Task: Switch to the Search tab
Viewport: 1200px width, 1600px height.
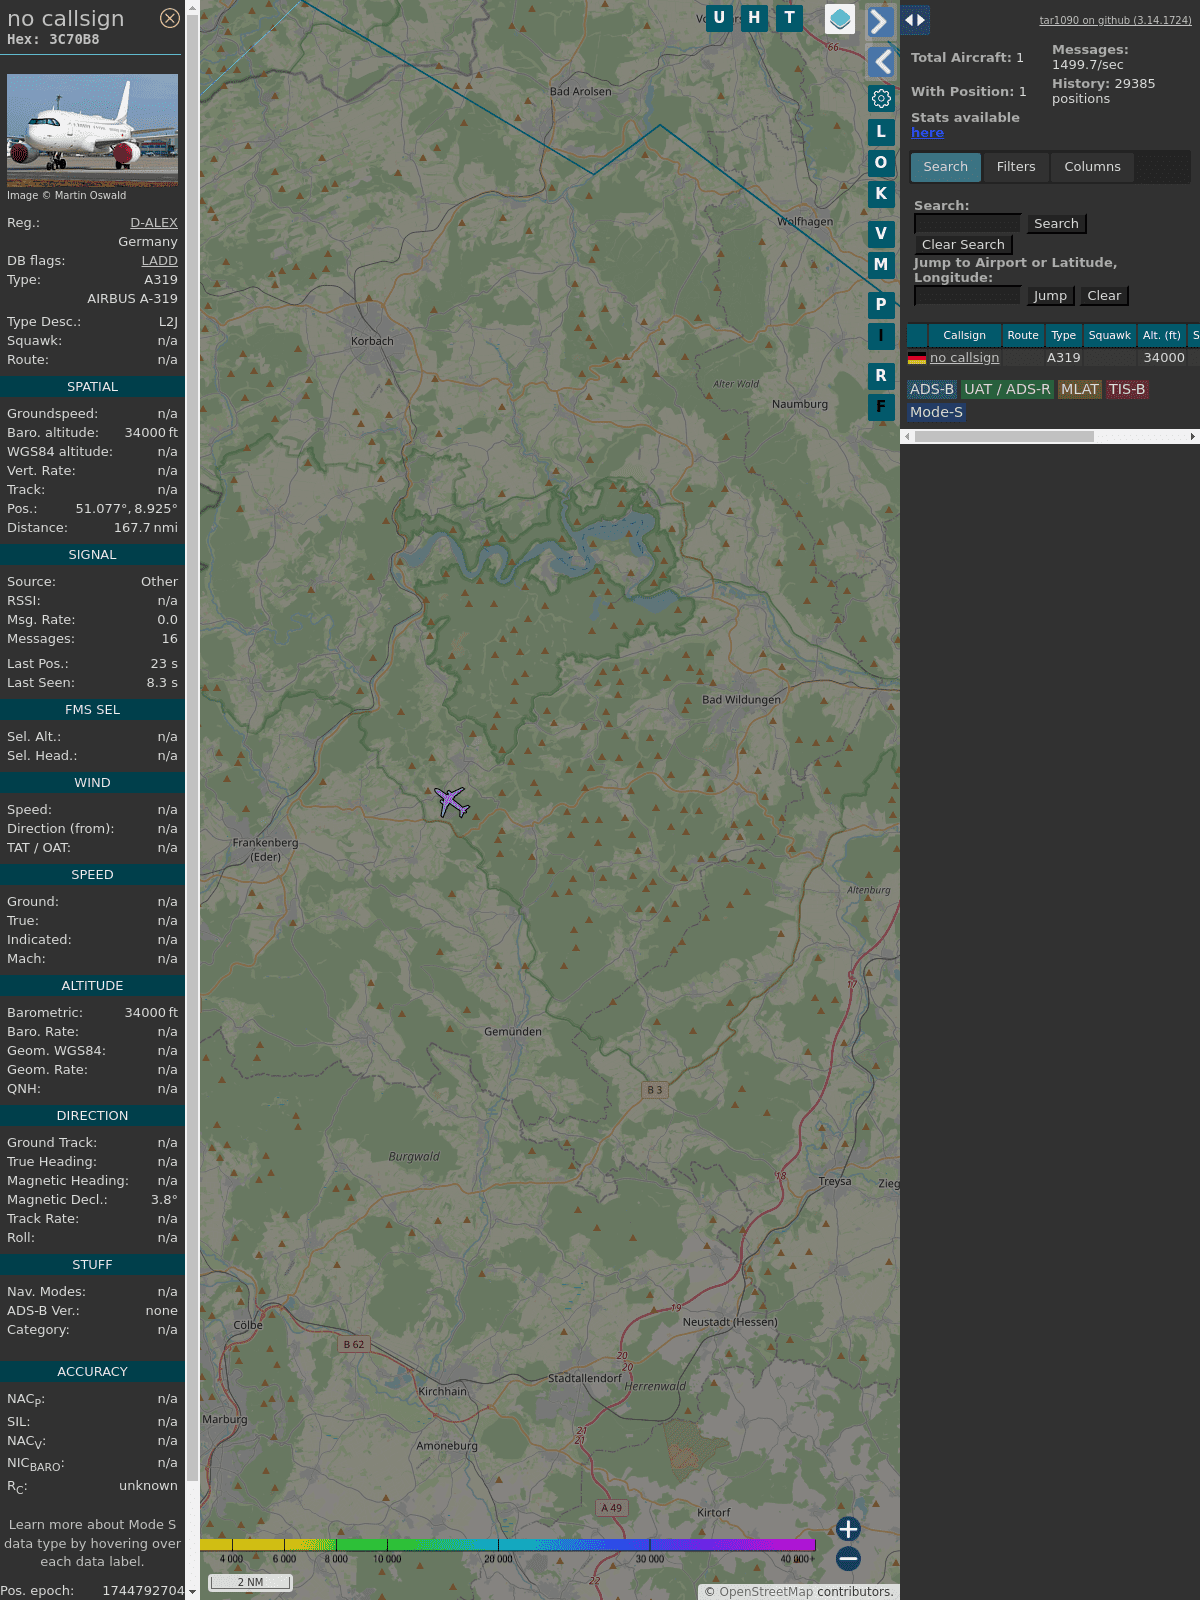Action: tap(946, 167)
